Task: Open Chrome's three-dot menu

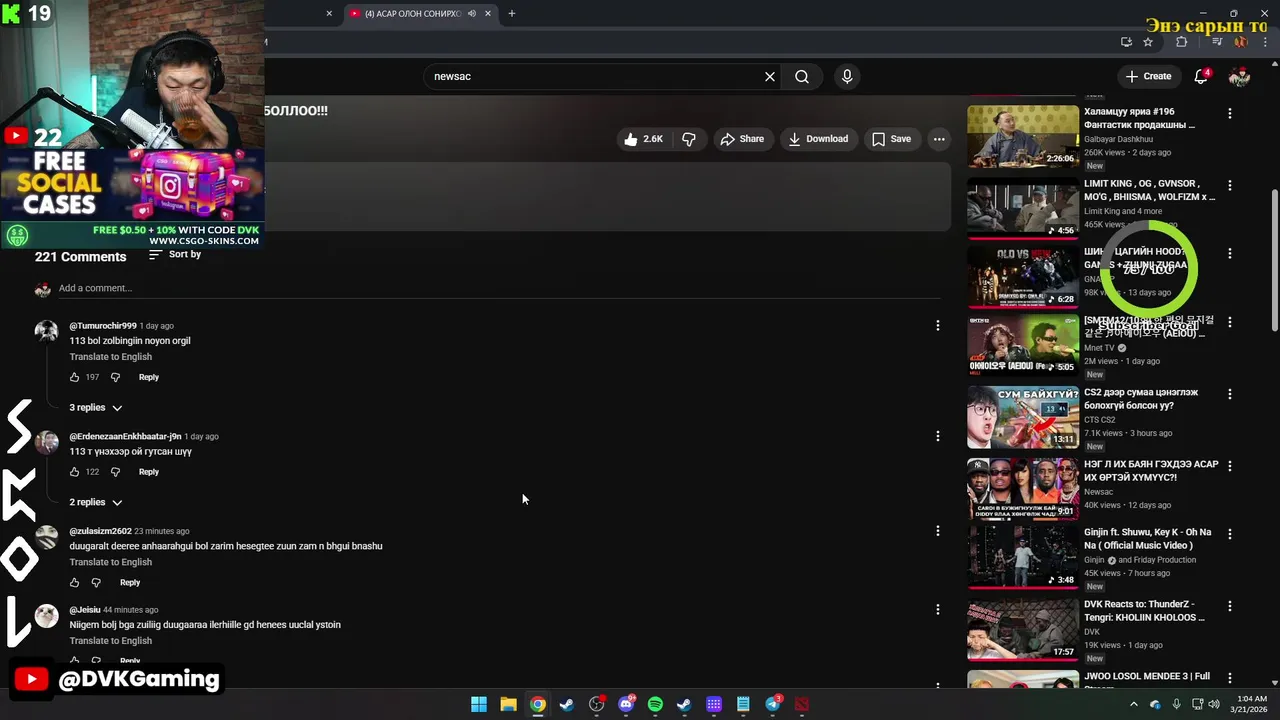Action: tap(1266, 42)
